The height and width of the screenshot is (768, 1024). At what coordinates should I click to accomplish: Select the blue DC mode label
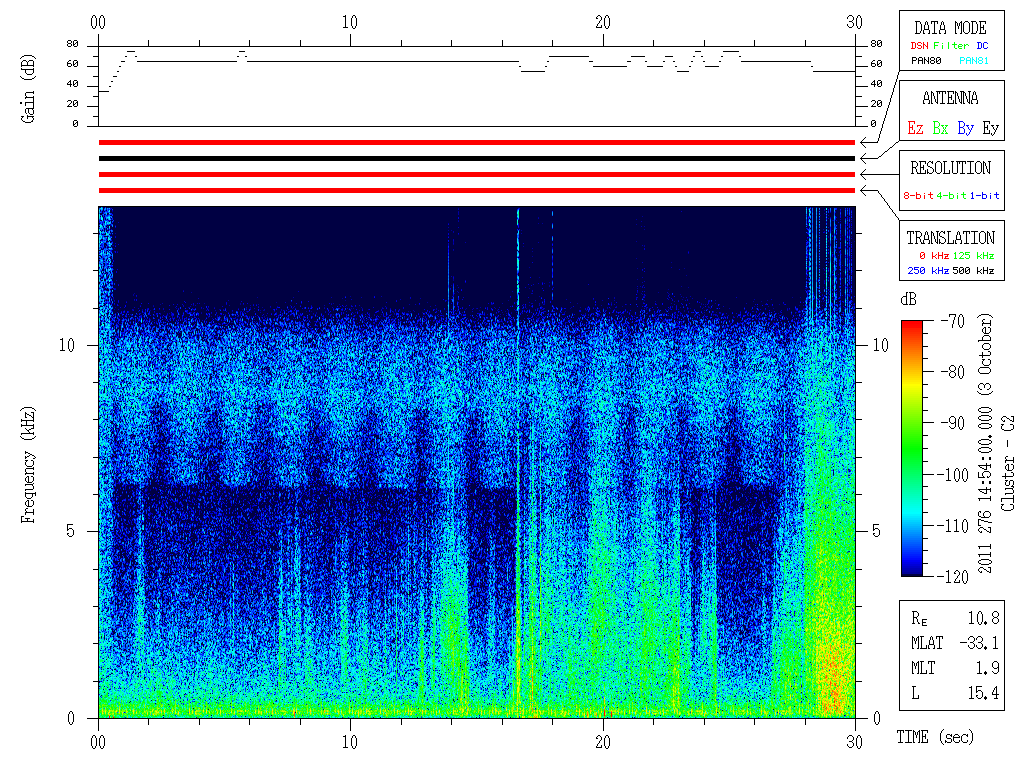pyautogui.click(x=982, y=46)
